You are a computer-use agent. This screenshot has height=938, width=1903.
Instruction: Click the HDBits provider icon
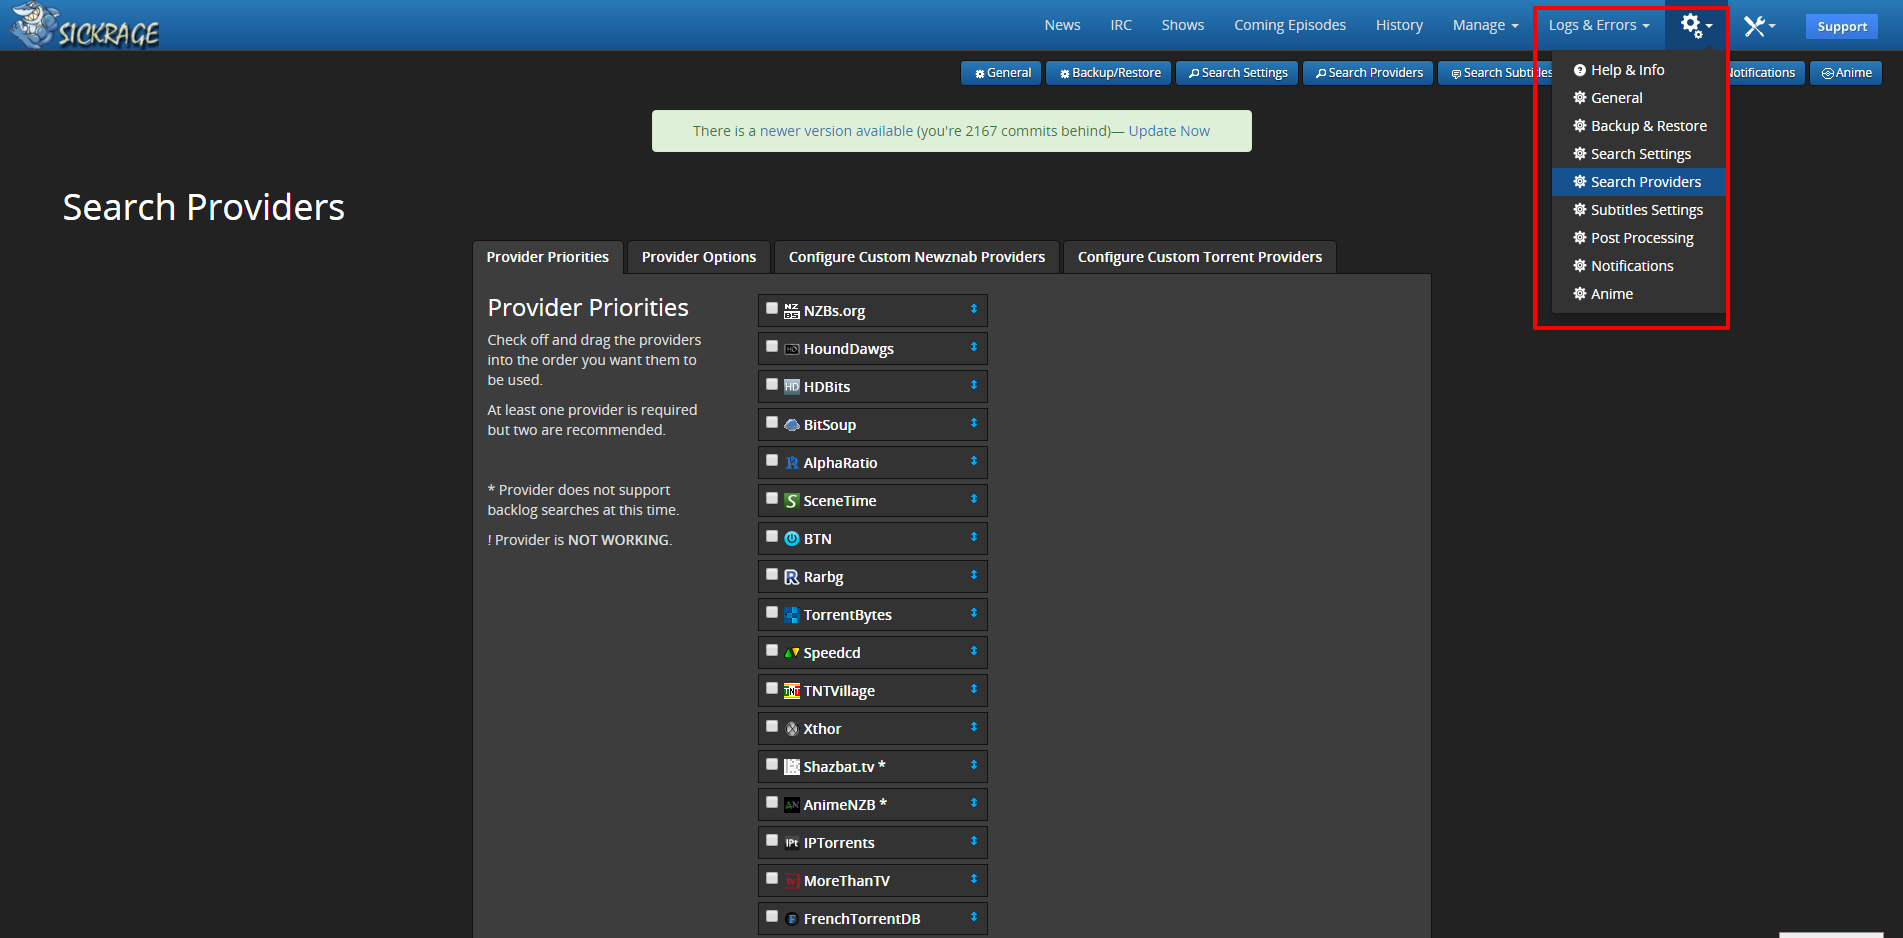click(x=792, y=387)
